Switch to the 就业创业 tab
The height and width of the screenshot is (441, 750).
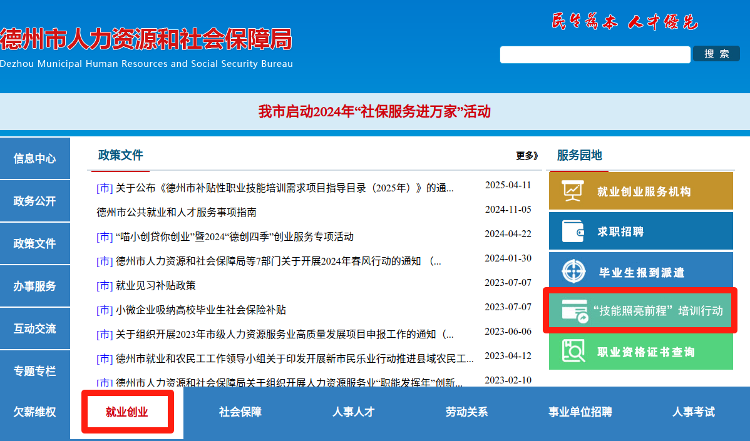click(x=127, y=412)
